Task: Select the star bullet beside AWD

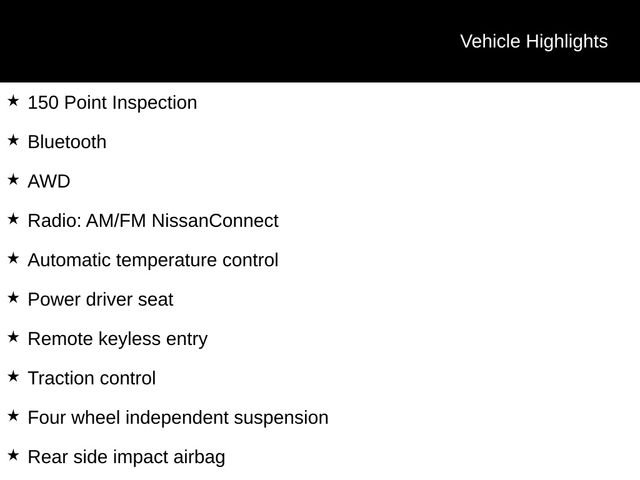Action: 13,180
